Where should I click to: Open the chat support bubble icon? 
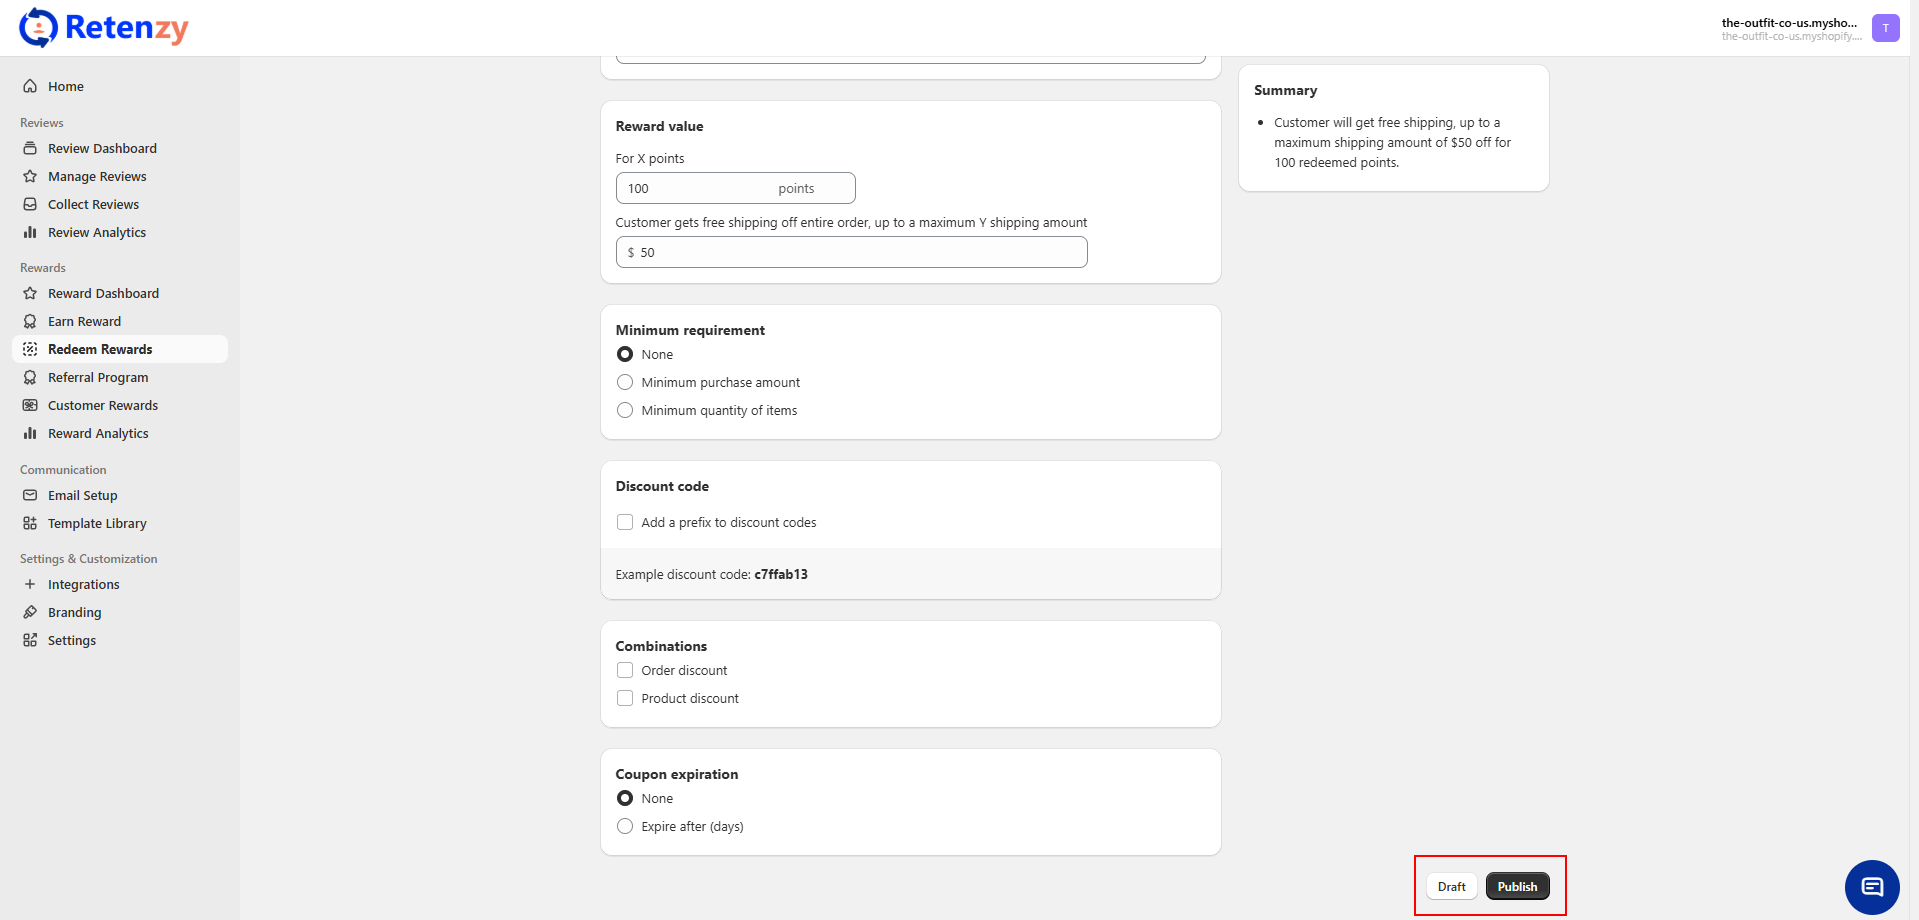pyautogui.click(x=1872, y=887)
